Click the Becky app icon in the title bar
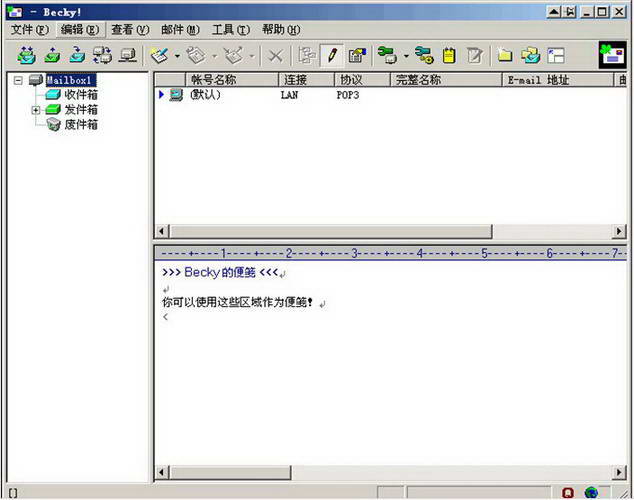 (15, 12)
